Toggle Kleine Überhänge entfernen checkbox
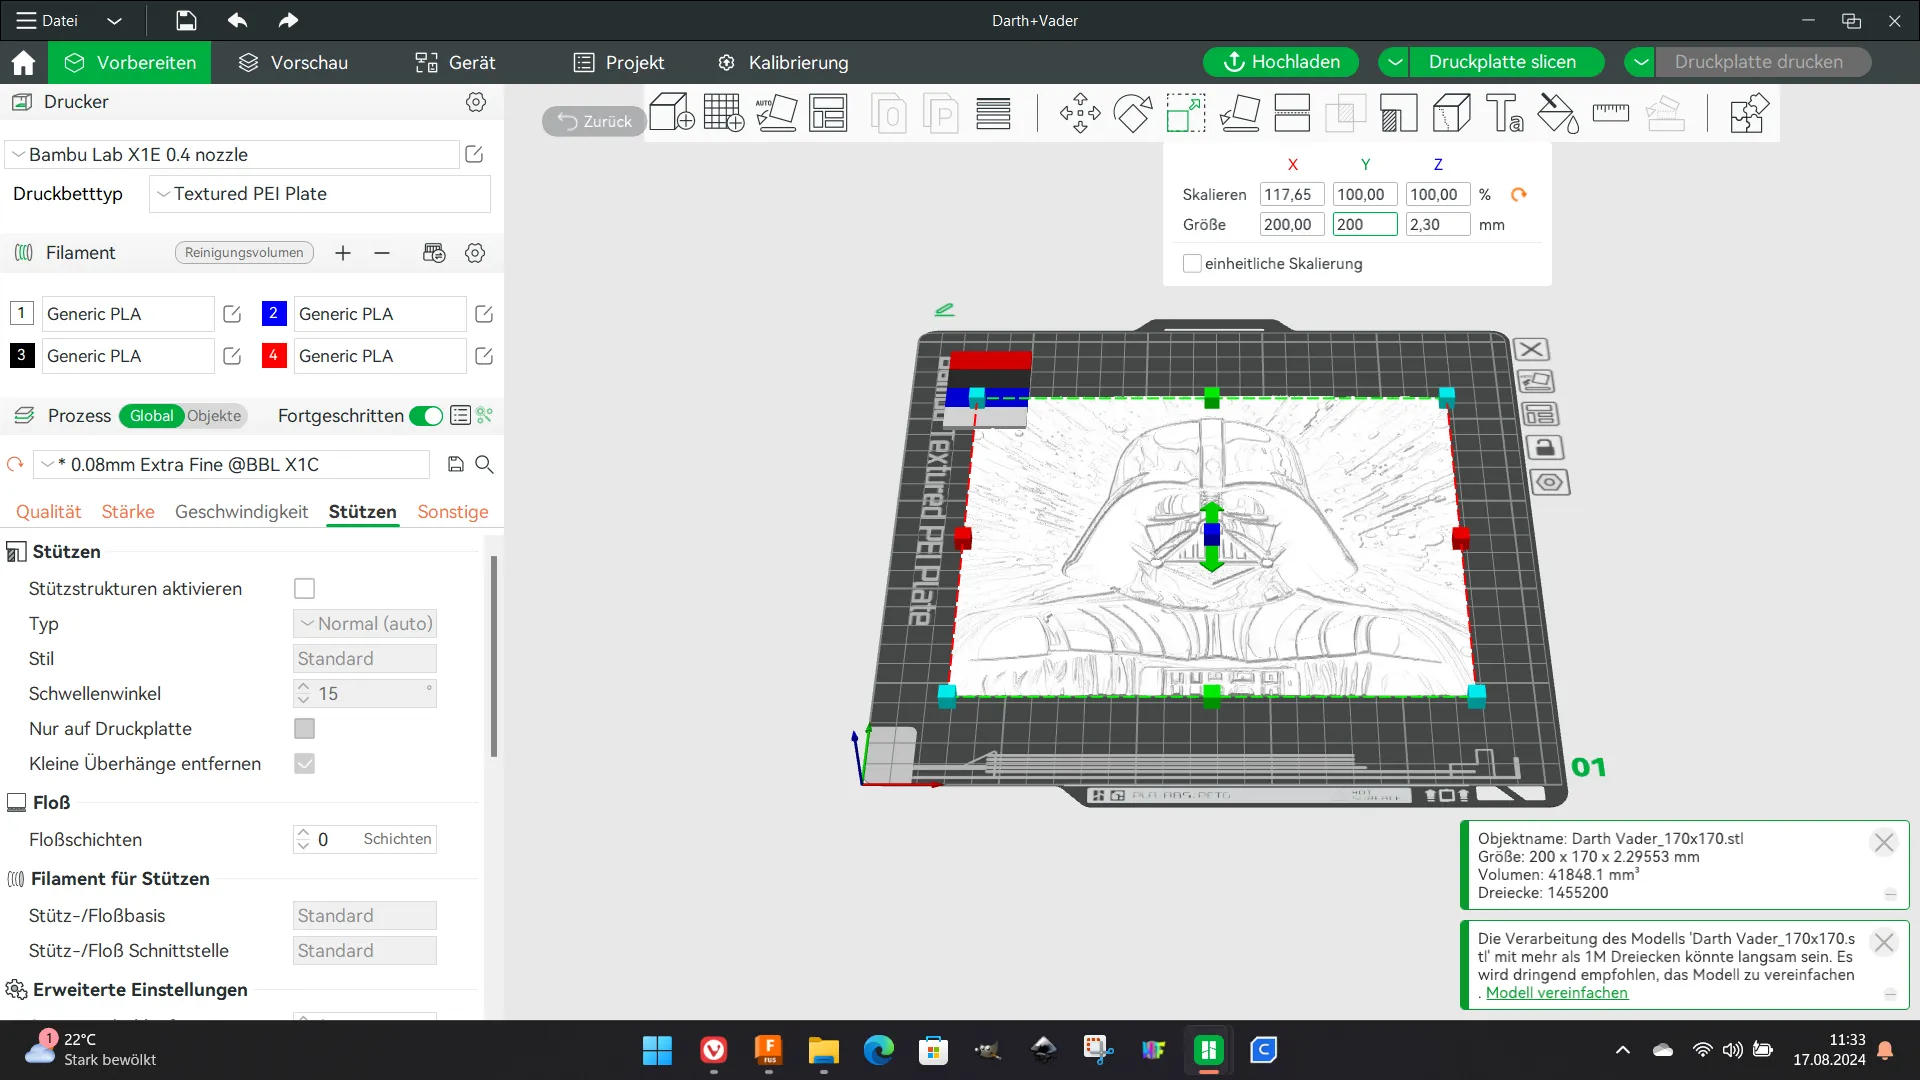Viewport: 1920px width, 1080px height. [x=305, y=764]
